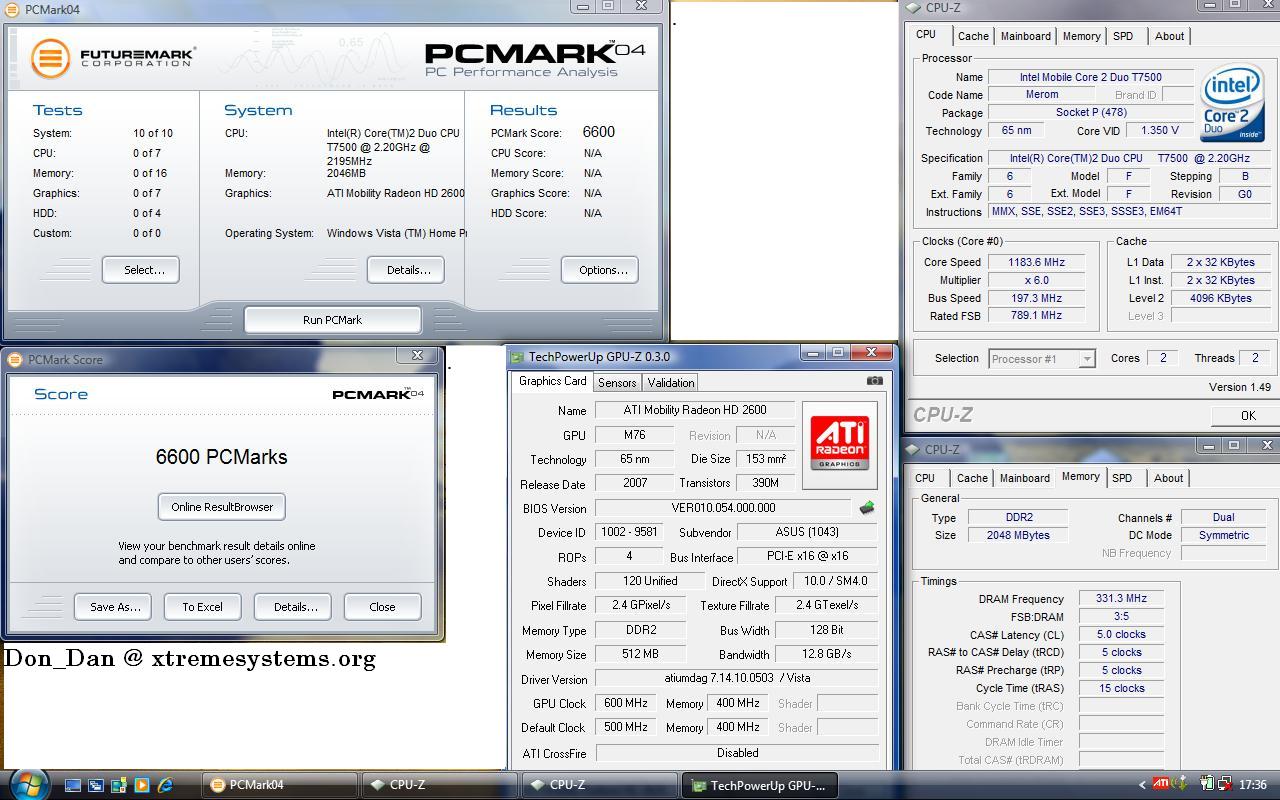
Task: Click the battery power tray icon
Action: point(1206,784)
